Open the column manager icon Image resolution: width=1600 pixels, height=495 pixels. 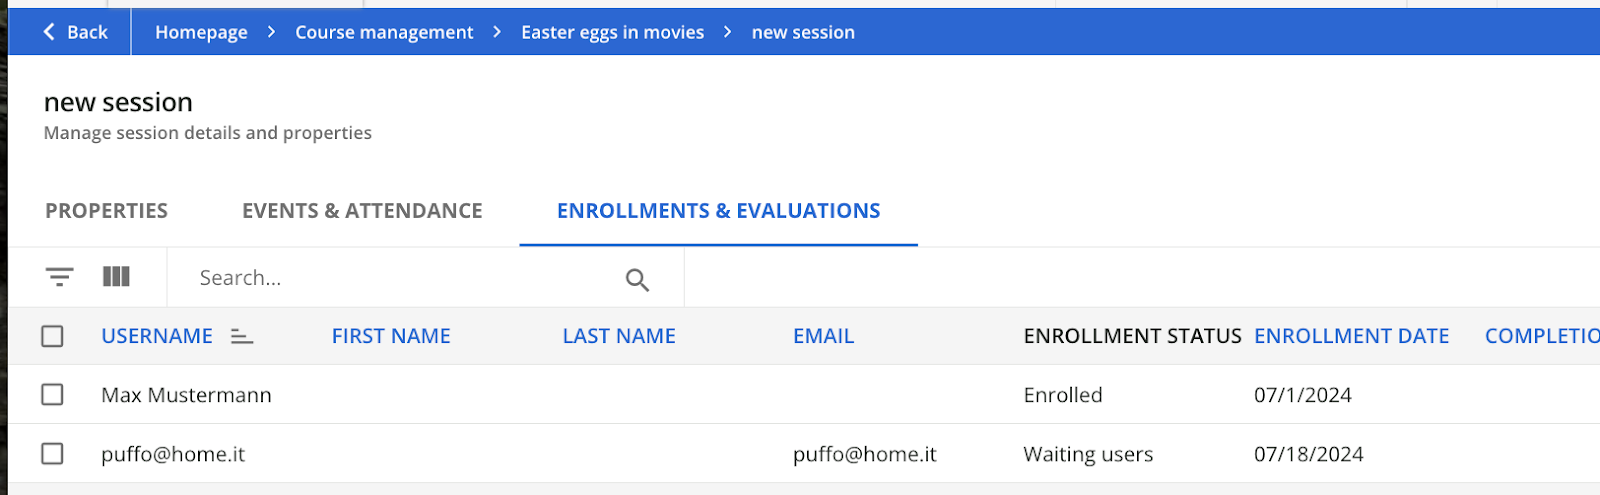[116, 276]
